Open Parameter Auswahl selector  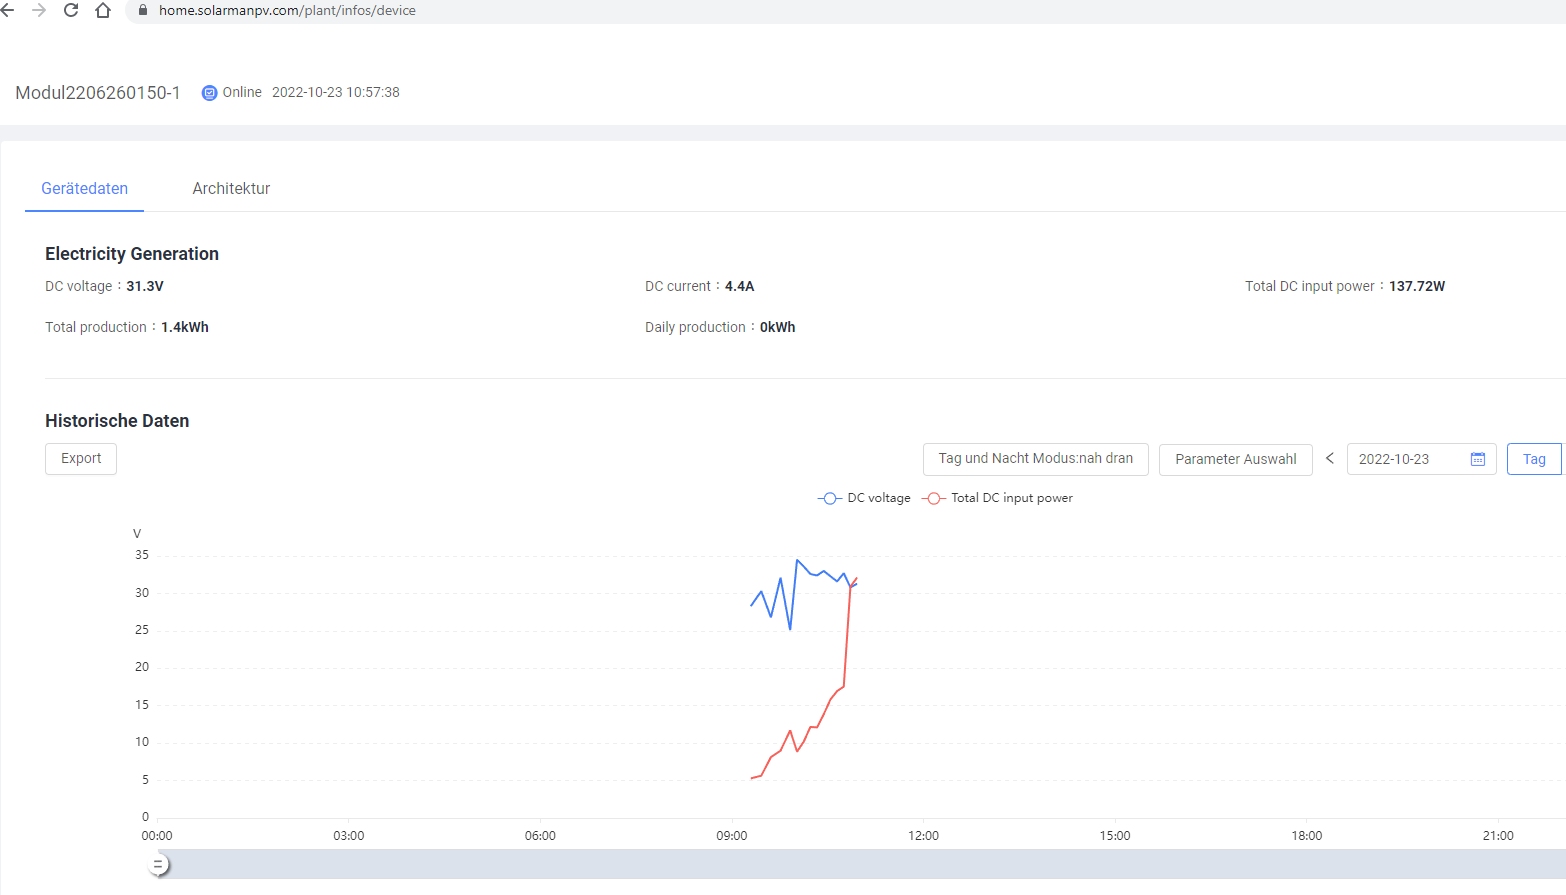(1235, 460)
